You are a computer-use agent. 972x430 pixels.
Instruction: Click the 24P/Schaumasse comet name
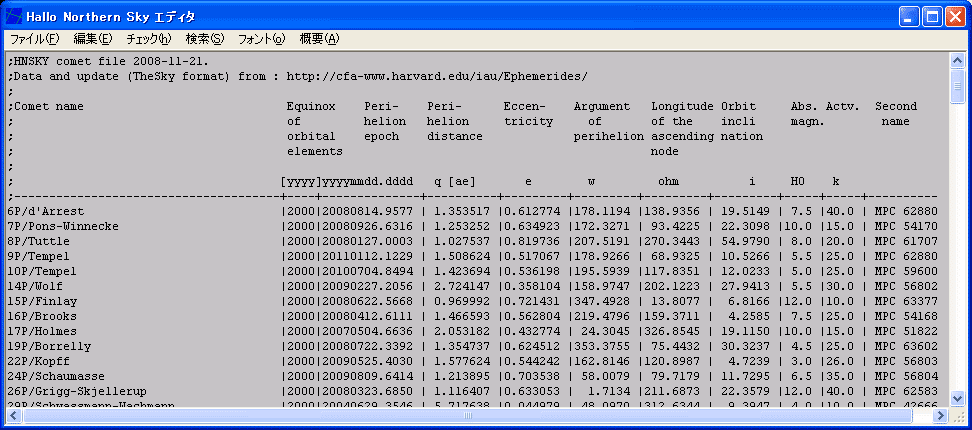click(56, 376)
